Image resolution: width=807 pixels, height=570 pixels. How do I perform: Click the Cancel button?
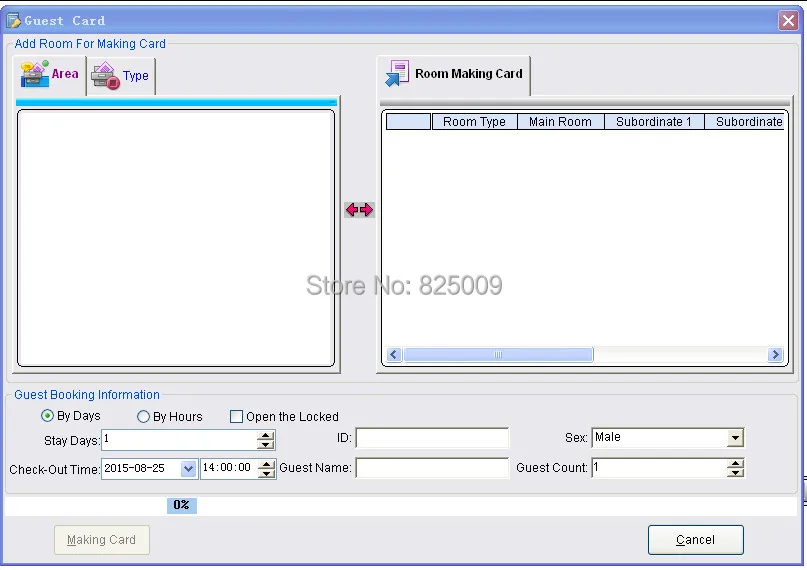695,540
